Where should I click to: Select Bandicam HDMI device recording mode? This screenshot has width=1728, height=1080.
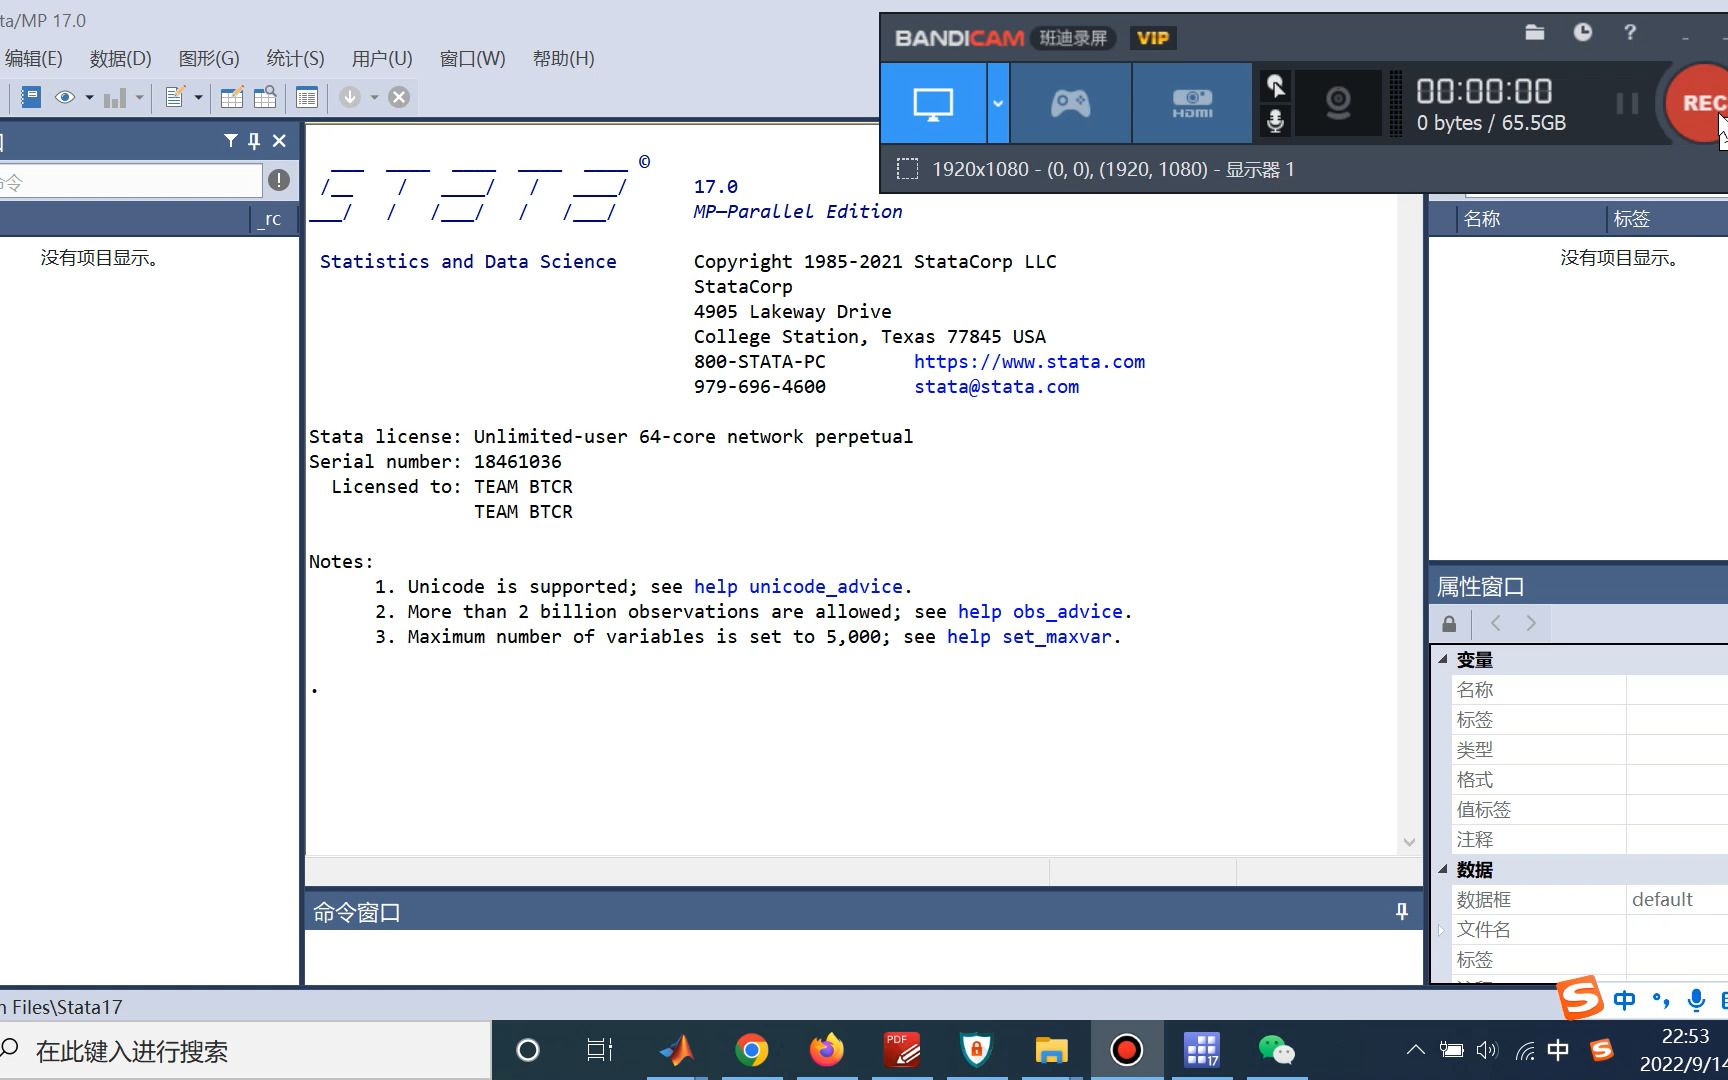[1192, 103]
